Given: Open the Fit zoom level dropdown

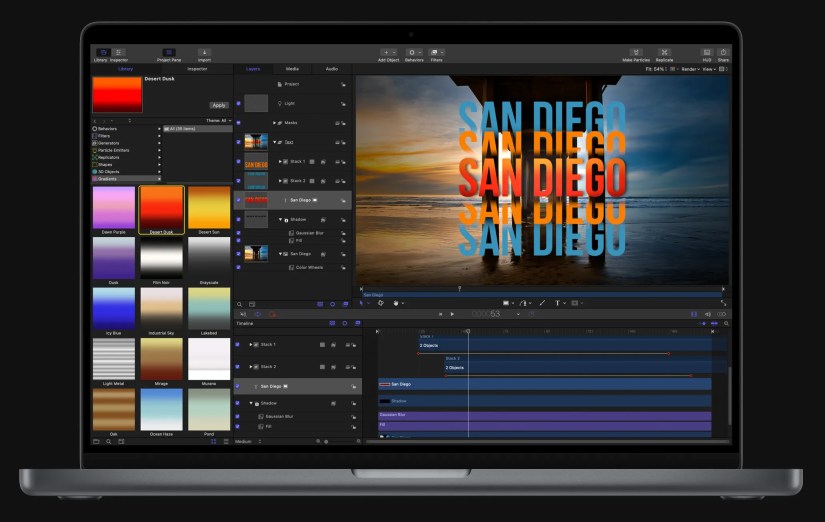Looking at the screenshot, I should click(656, 69).
